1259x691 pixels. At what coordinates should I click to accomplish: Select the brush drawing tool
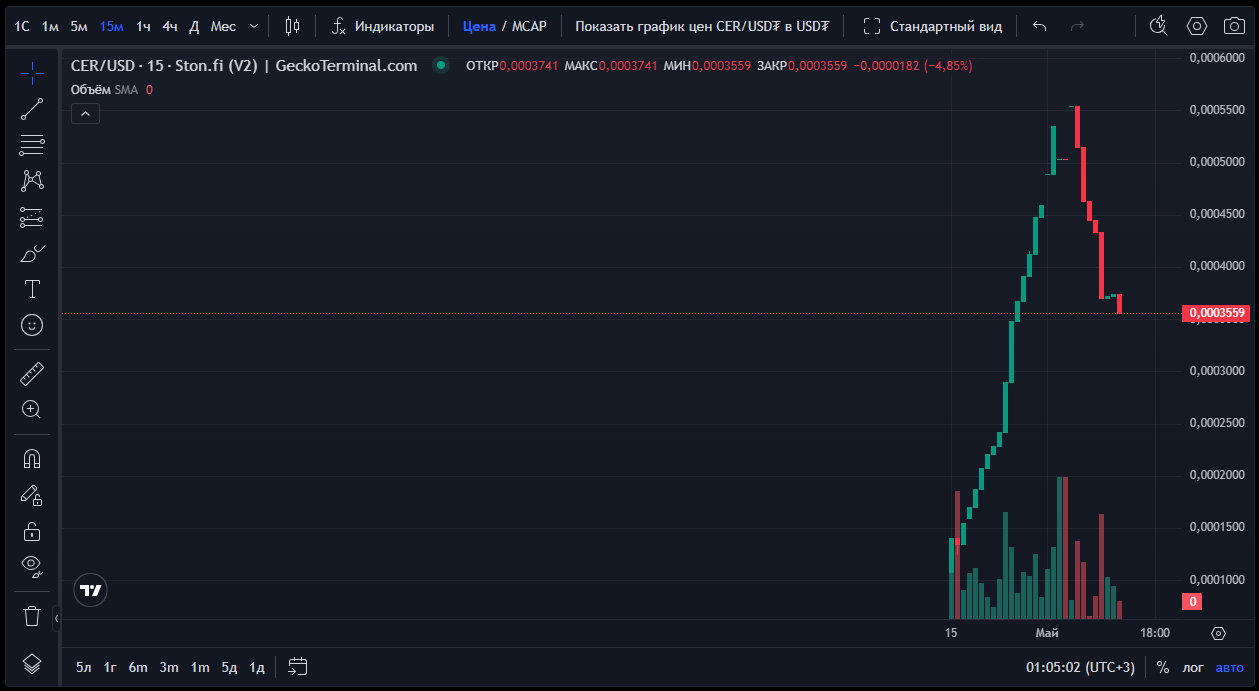click(32, 254)
